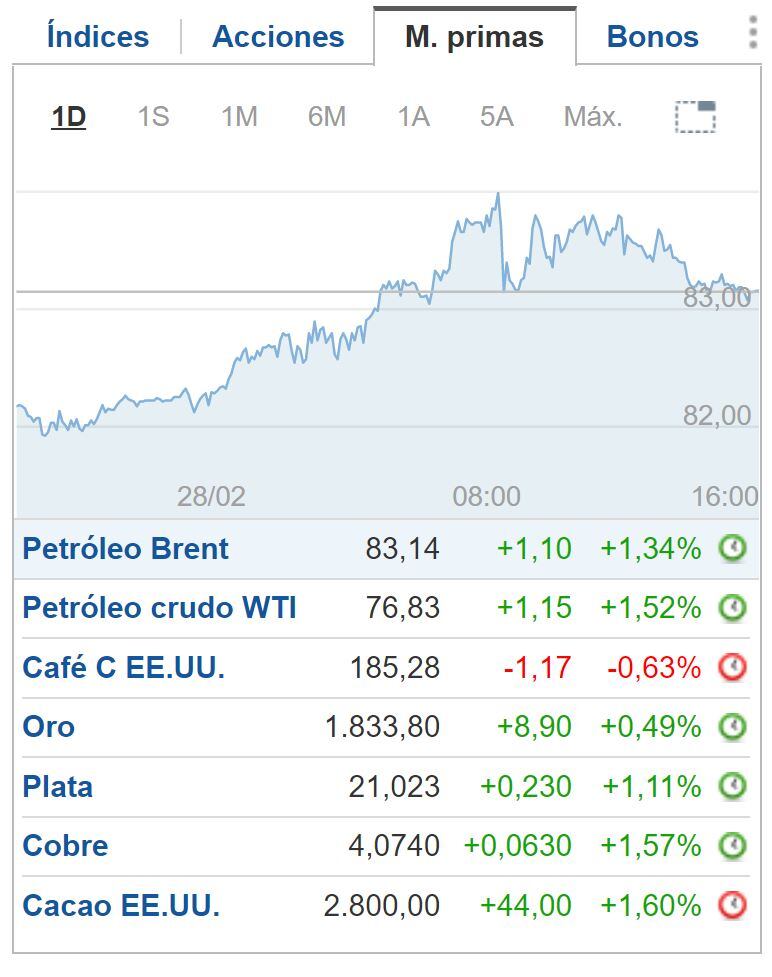The height and width of the screenshot is (977, 772).
Task: Click the red clock icon beside Café C EE.UU.
Action: pos(731,667)
